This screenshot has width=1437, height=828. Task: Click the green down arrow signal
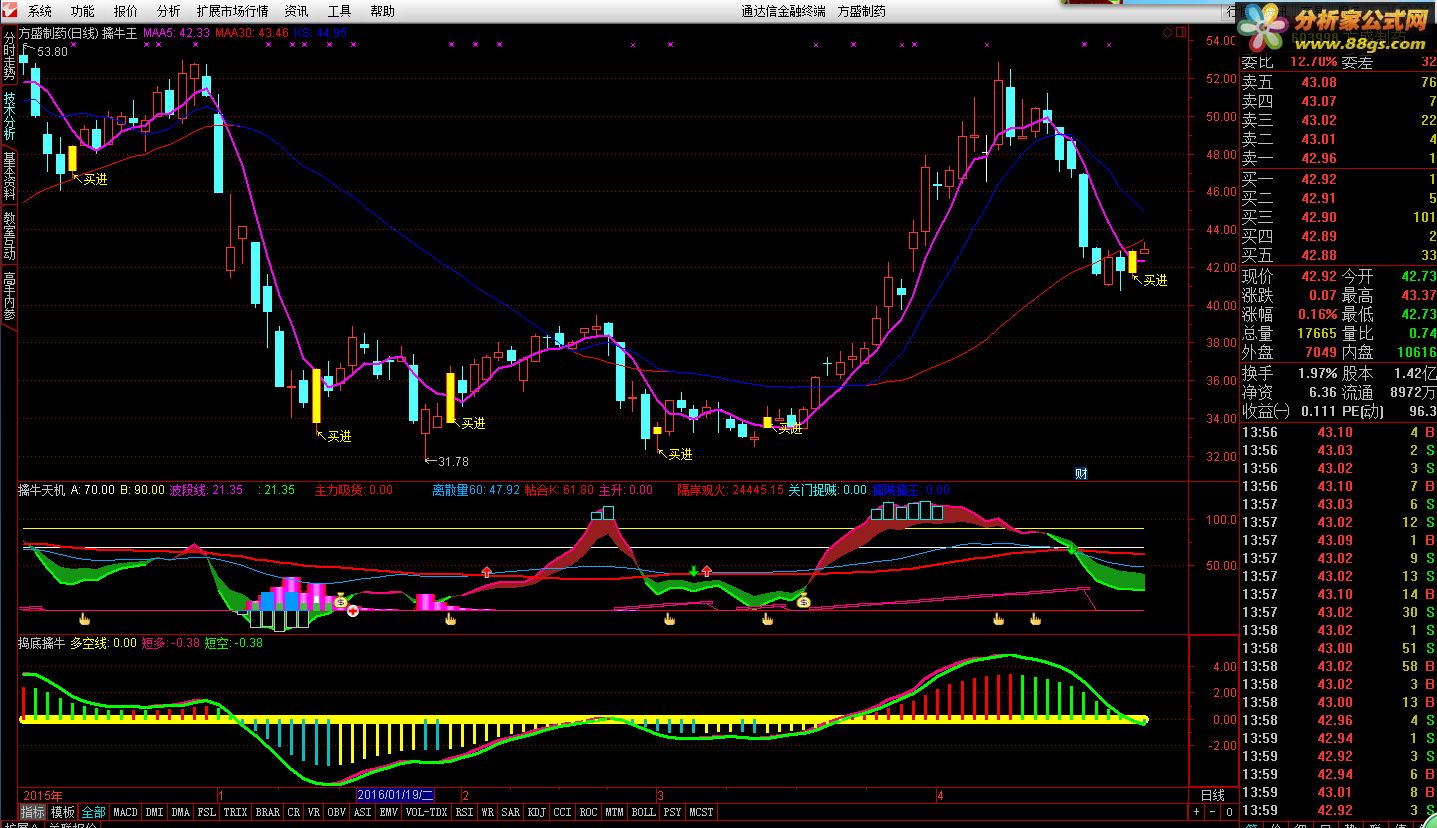pyautogui.click(x=693, y=571)
